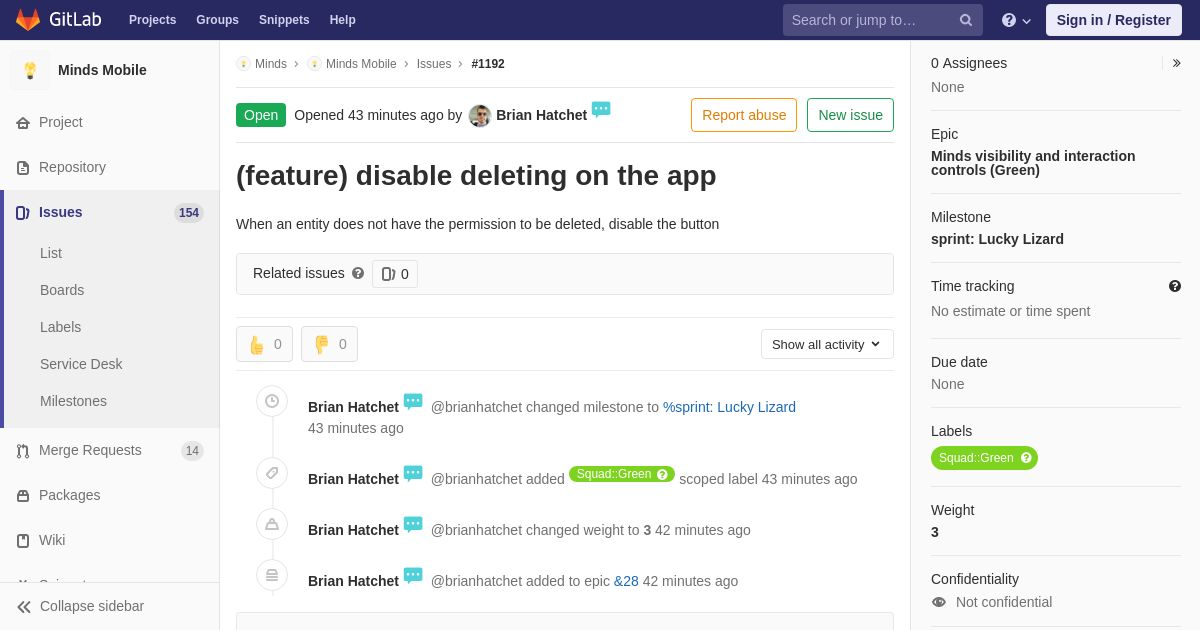Click the #1192 breadcrumb

488,64
